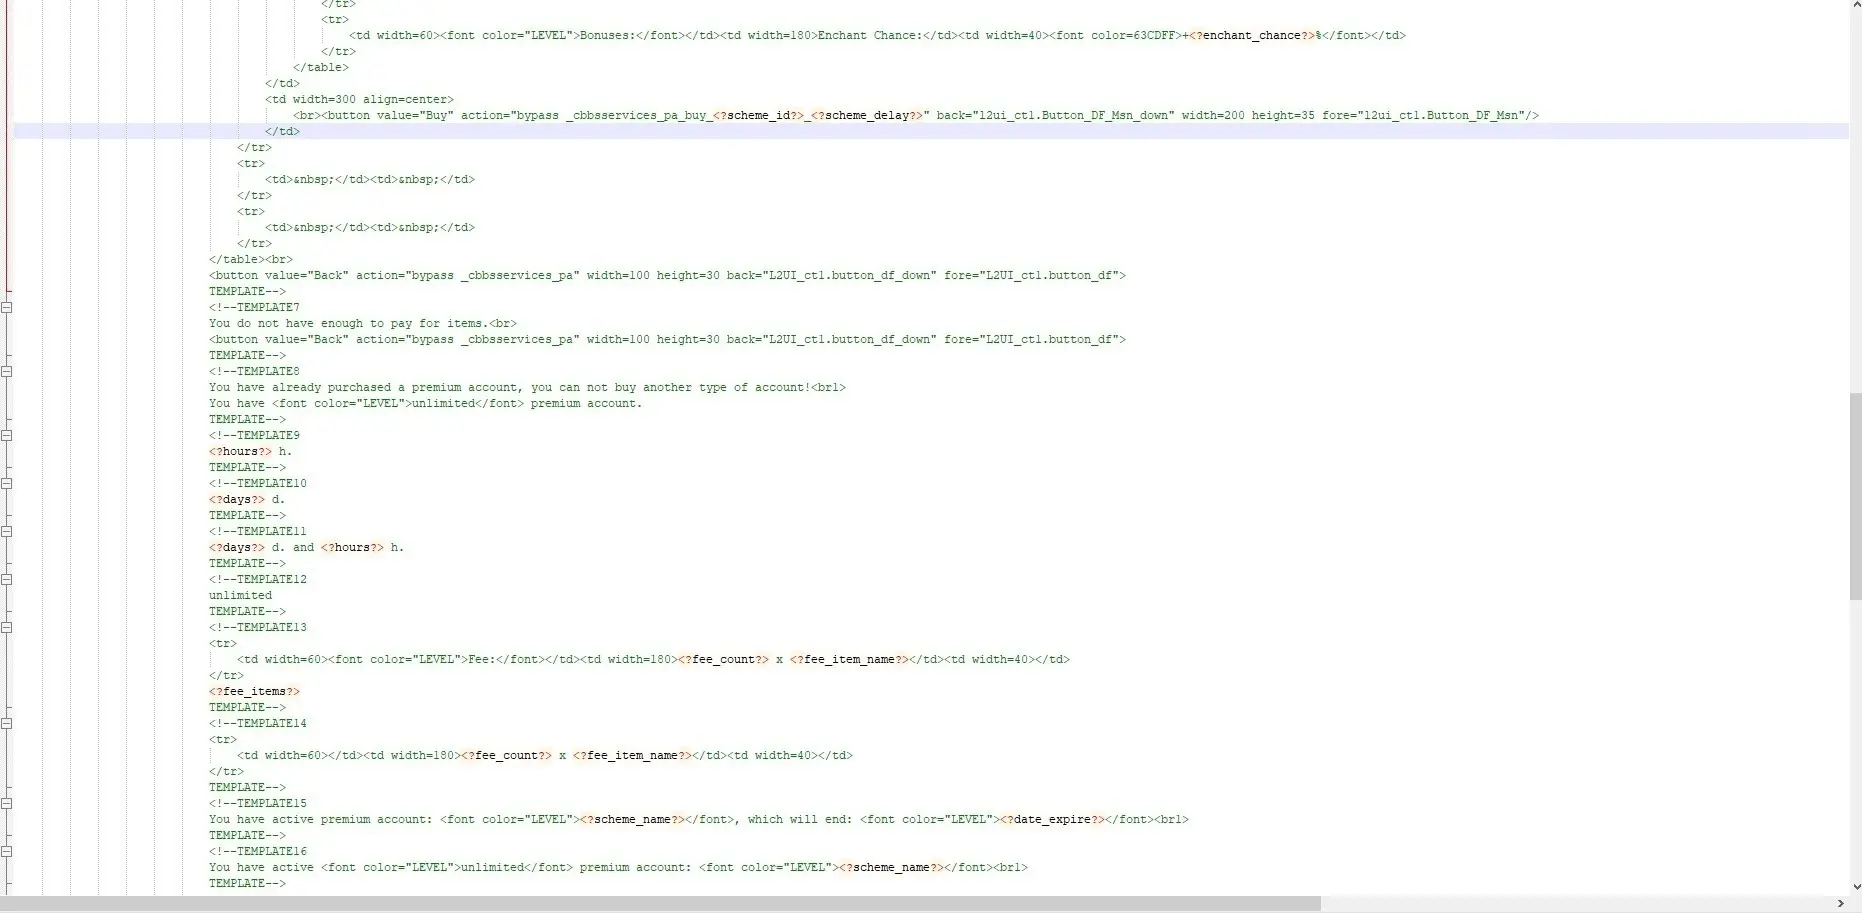Click the '<!--TEMPLATE13' comment text
Image resolution: width=1862 pixels, height=914 pixels.
coord(258,628)
